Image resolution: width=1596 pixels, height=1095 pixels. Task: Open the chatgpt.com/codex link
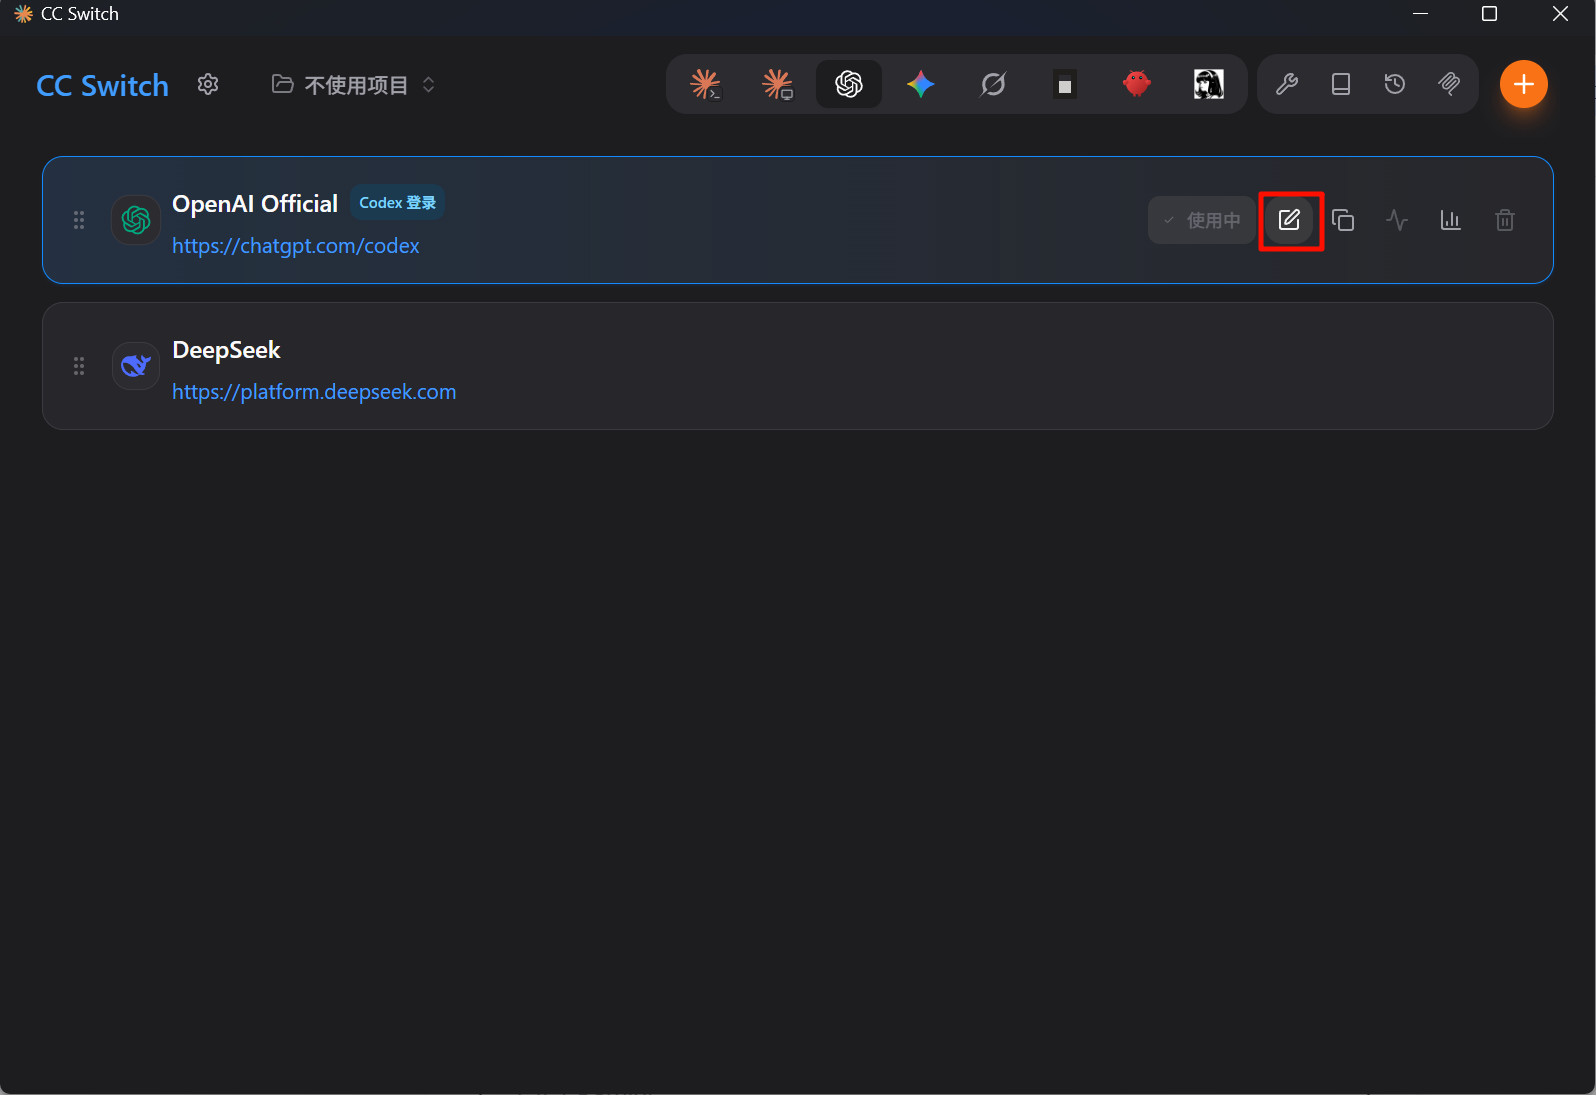296,246
